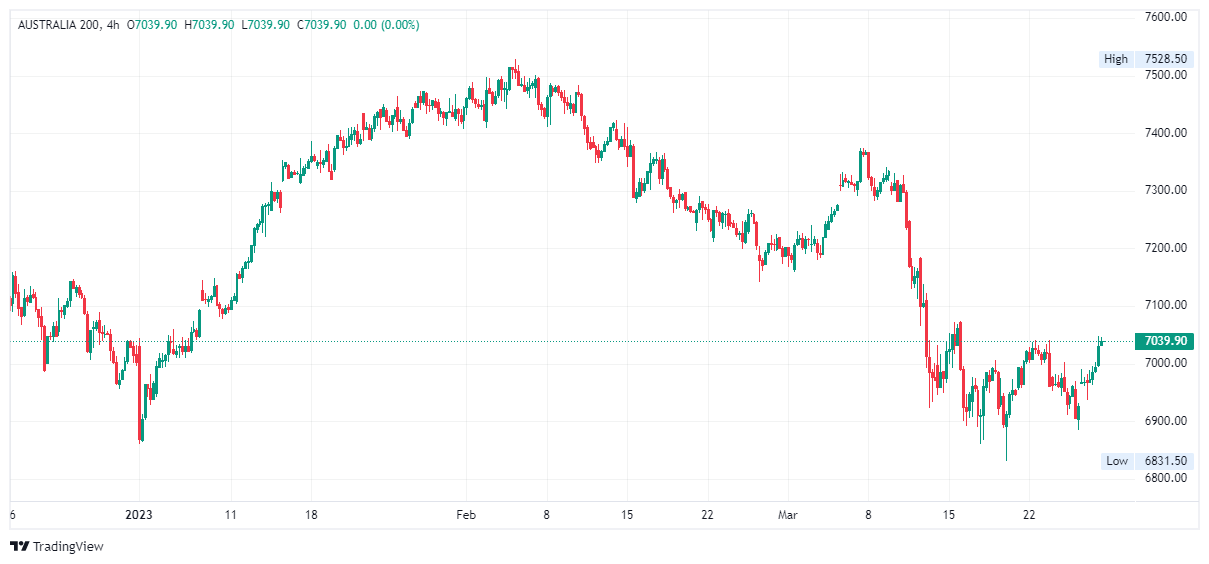Screen dimensions: 1209x564
Task: Click the 7300.00 price scale label
Action: pos(1165,190)
